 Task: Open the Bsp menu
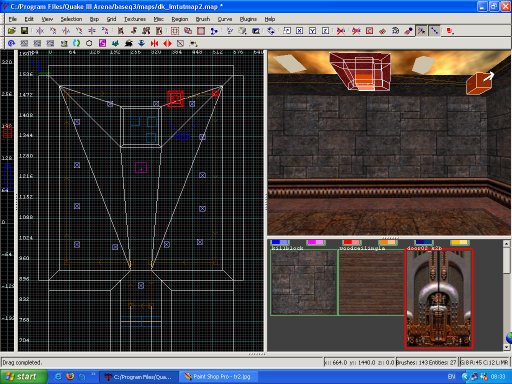pyautogui.click(x=94, y=19)
